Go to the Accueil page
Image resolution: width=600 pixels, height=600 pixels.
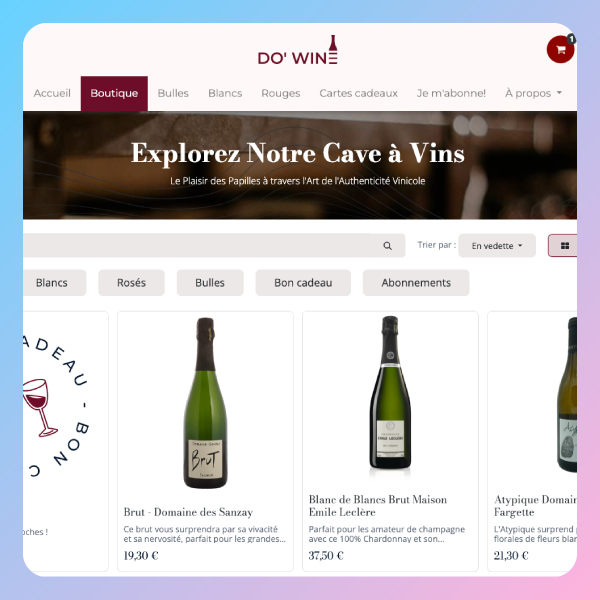52,93
